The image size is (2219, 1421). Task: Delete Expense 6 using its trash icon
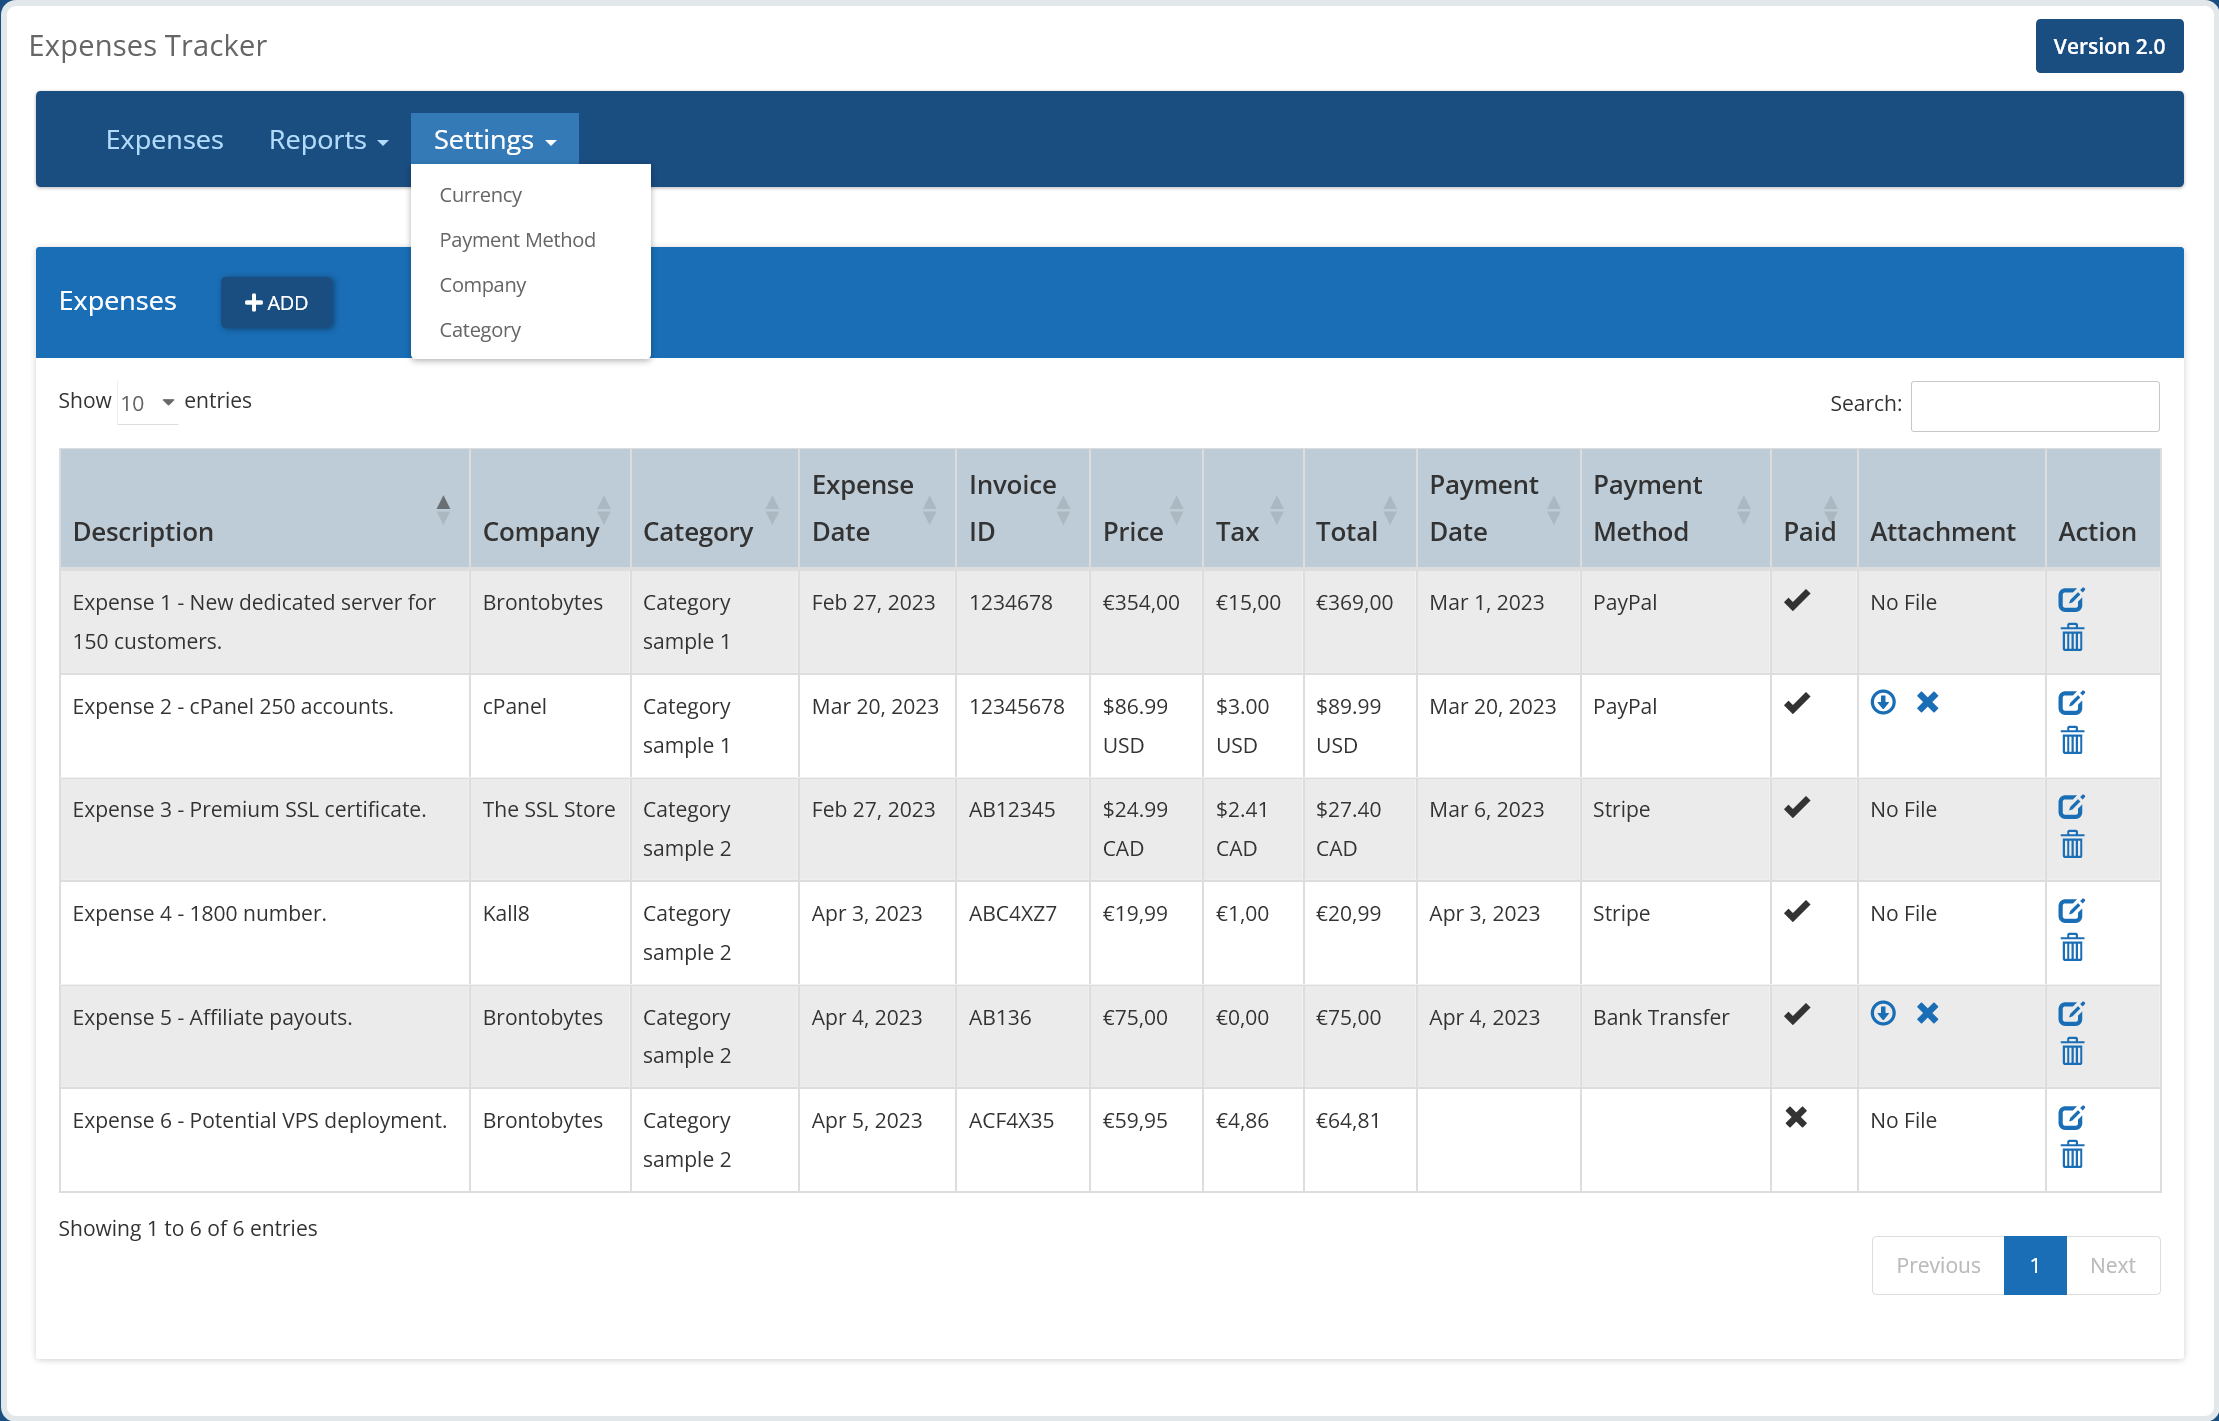tap(2072, 1156)
